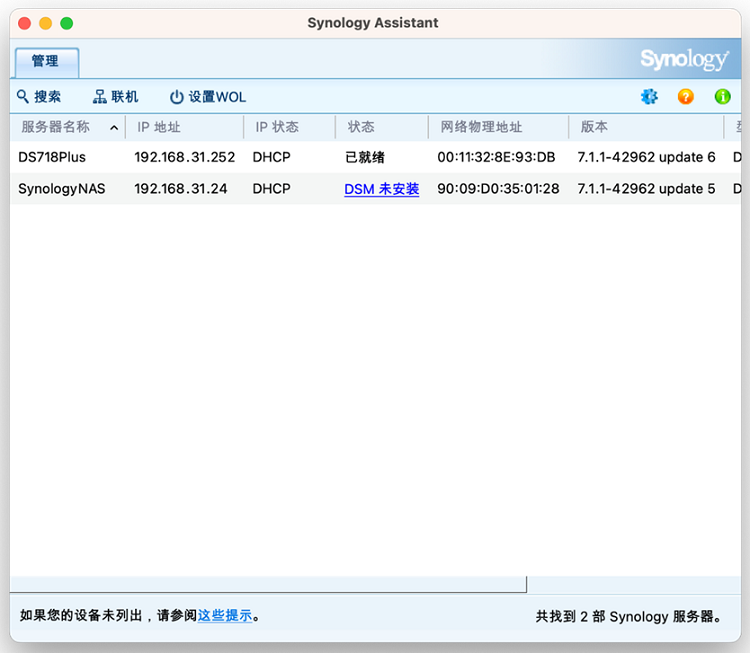Click the Synology logo
Viewport: 750px width, 653px height.
coord(684,60)
